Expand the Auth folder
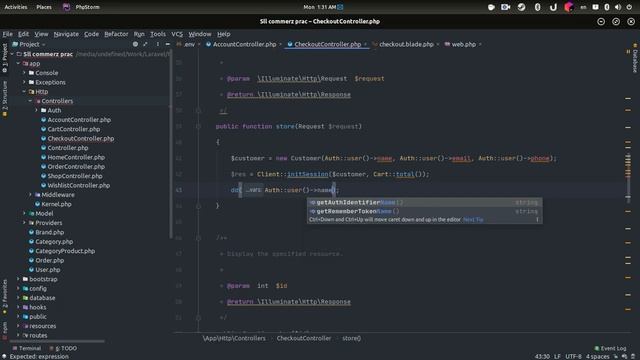 click(36, 110)
